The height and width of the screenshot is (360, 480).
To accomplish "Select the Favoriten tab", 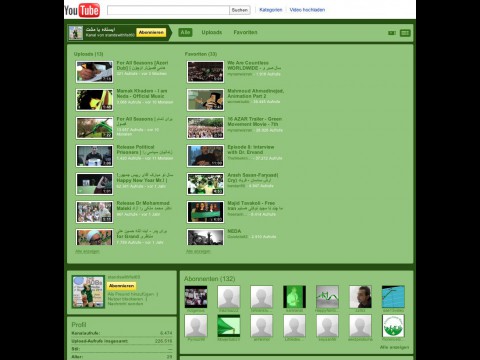I will click(245, 32).
